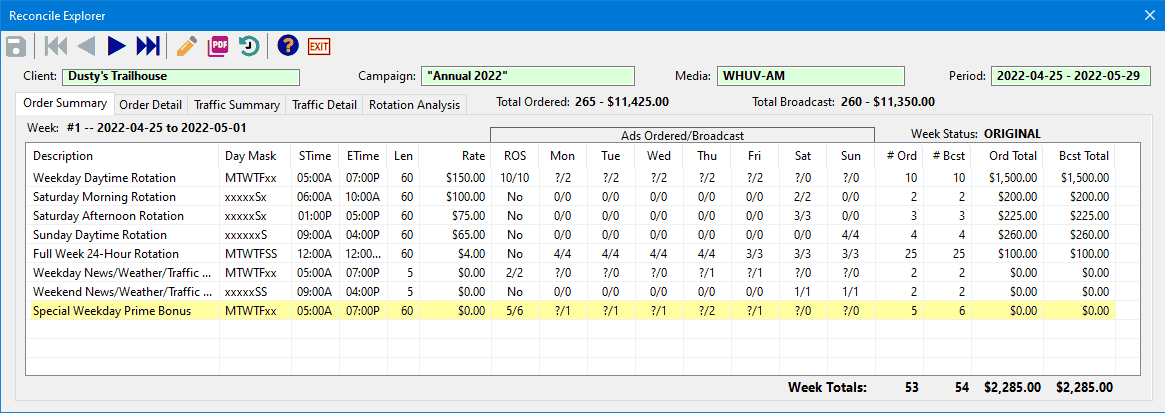
Task: Switch to the Order Detail tab
Action: tap(150, 105)
